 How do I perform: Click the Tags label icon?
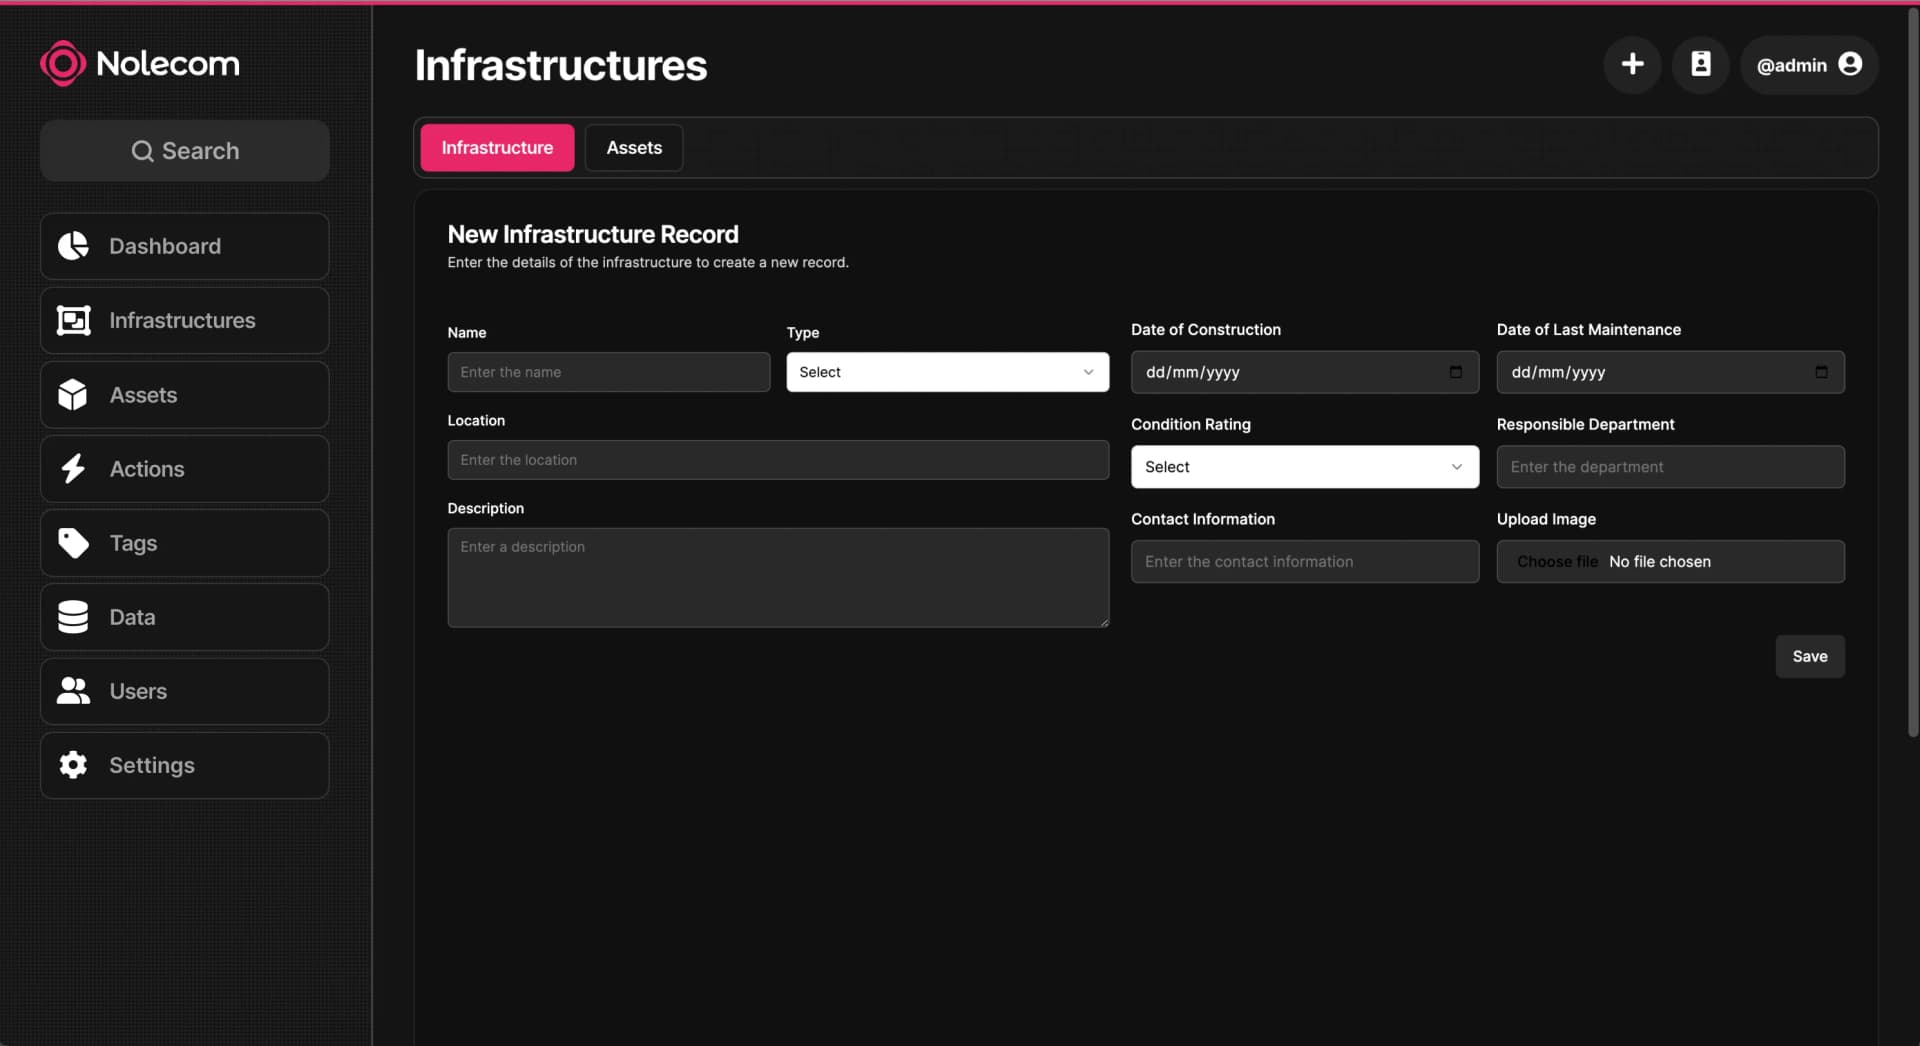(73, 543)
